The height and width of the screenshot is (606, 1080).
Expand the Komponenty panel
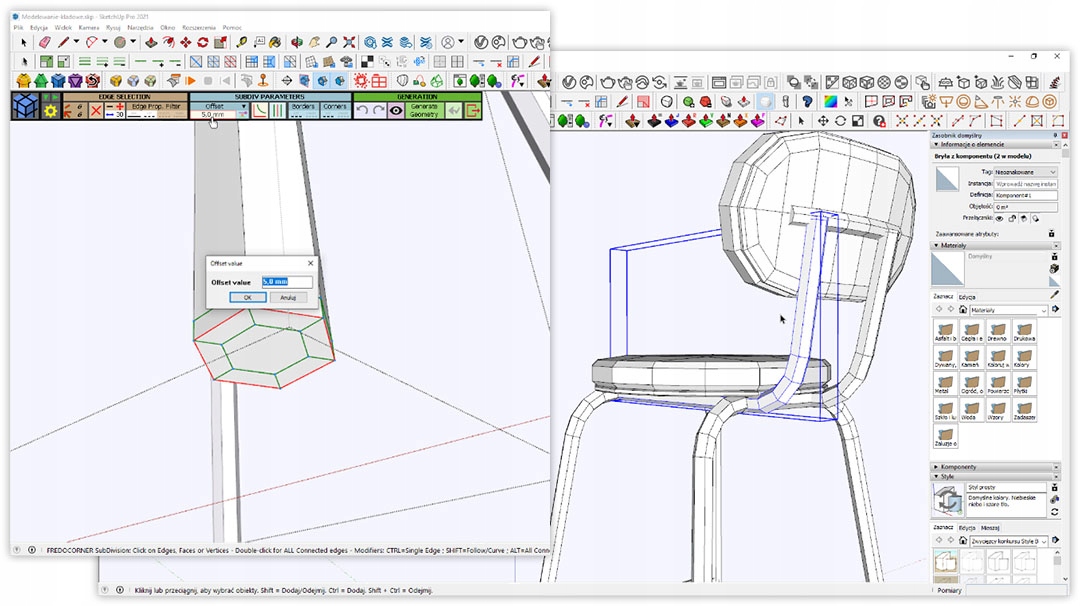pos(957,467)
